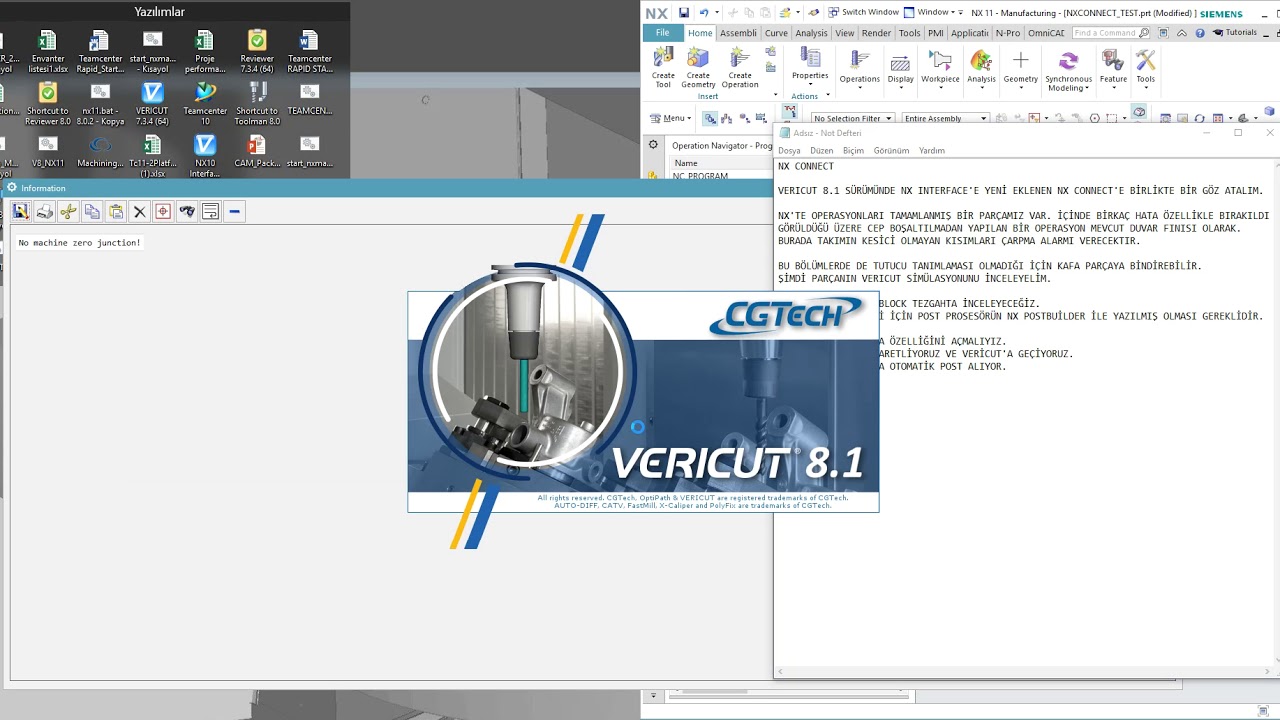Click Create Operation in the NX ribbon
Screen dimensions: 1280x720
pos(740,67)
